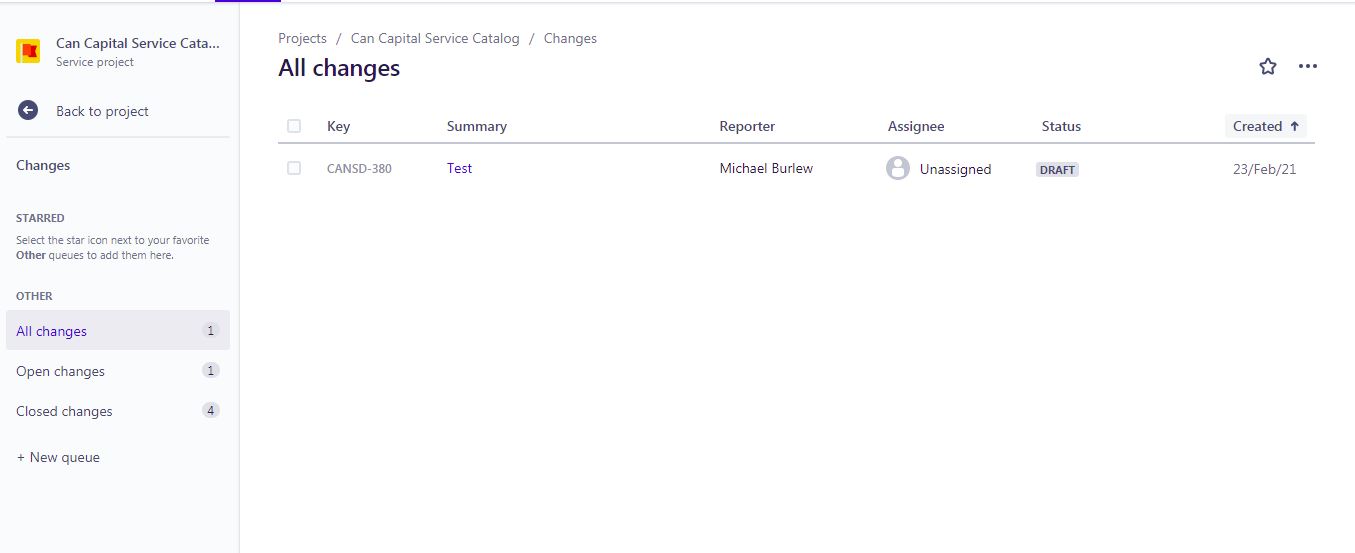This screenshot has width=1355, height=553.
Task: Open Can Capital Service Catalog breadcrumb
Action: coord(435,38)
